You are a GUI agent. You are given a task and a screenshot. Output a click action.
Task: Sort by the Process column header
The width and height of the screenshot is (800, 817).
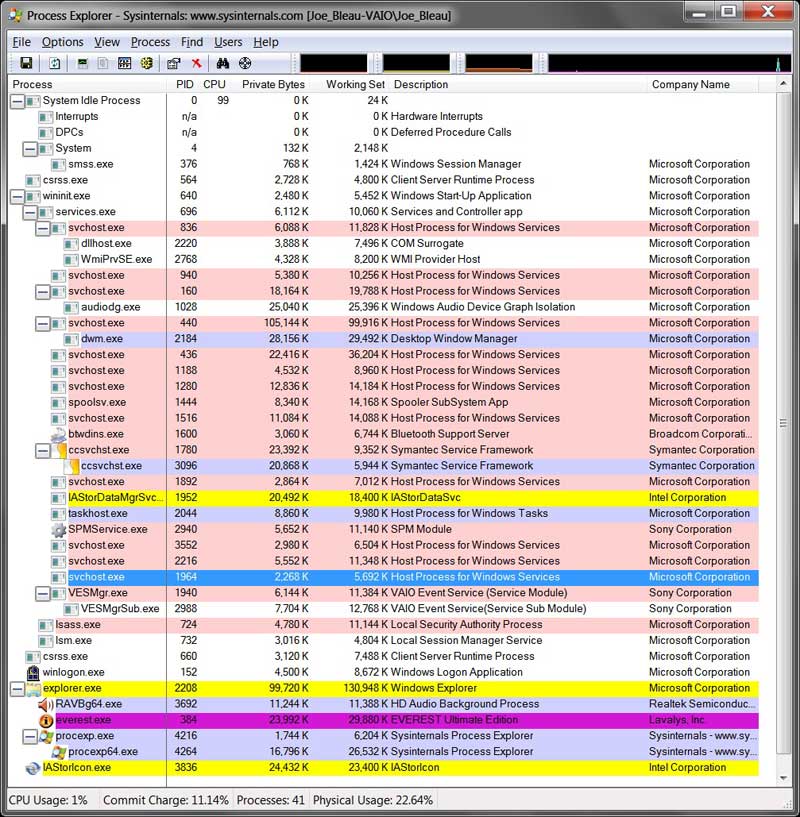[x=88, y=84]
